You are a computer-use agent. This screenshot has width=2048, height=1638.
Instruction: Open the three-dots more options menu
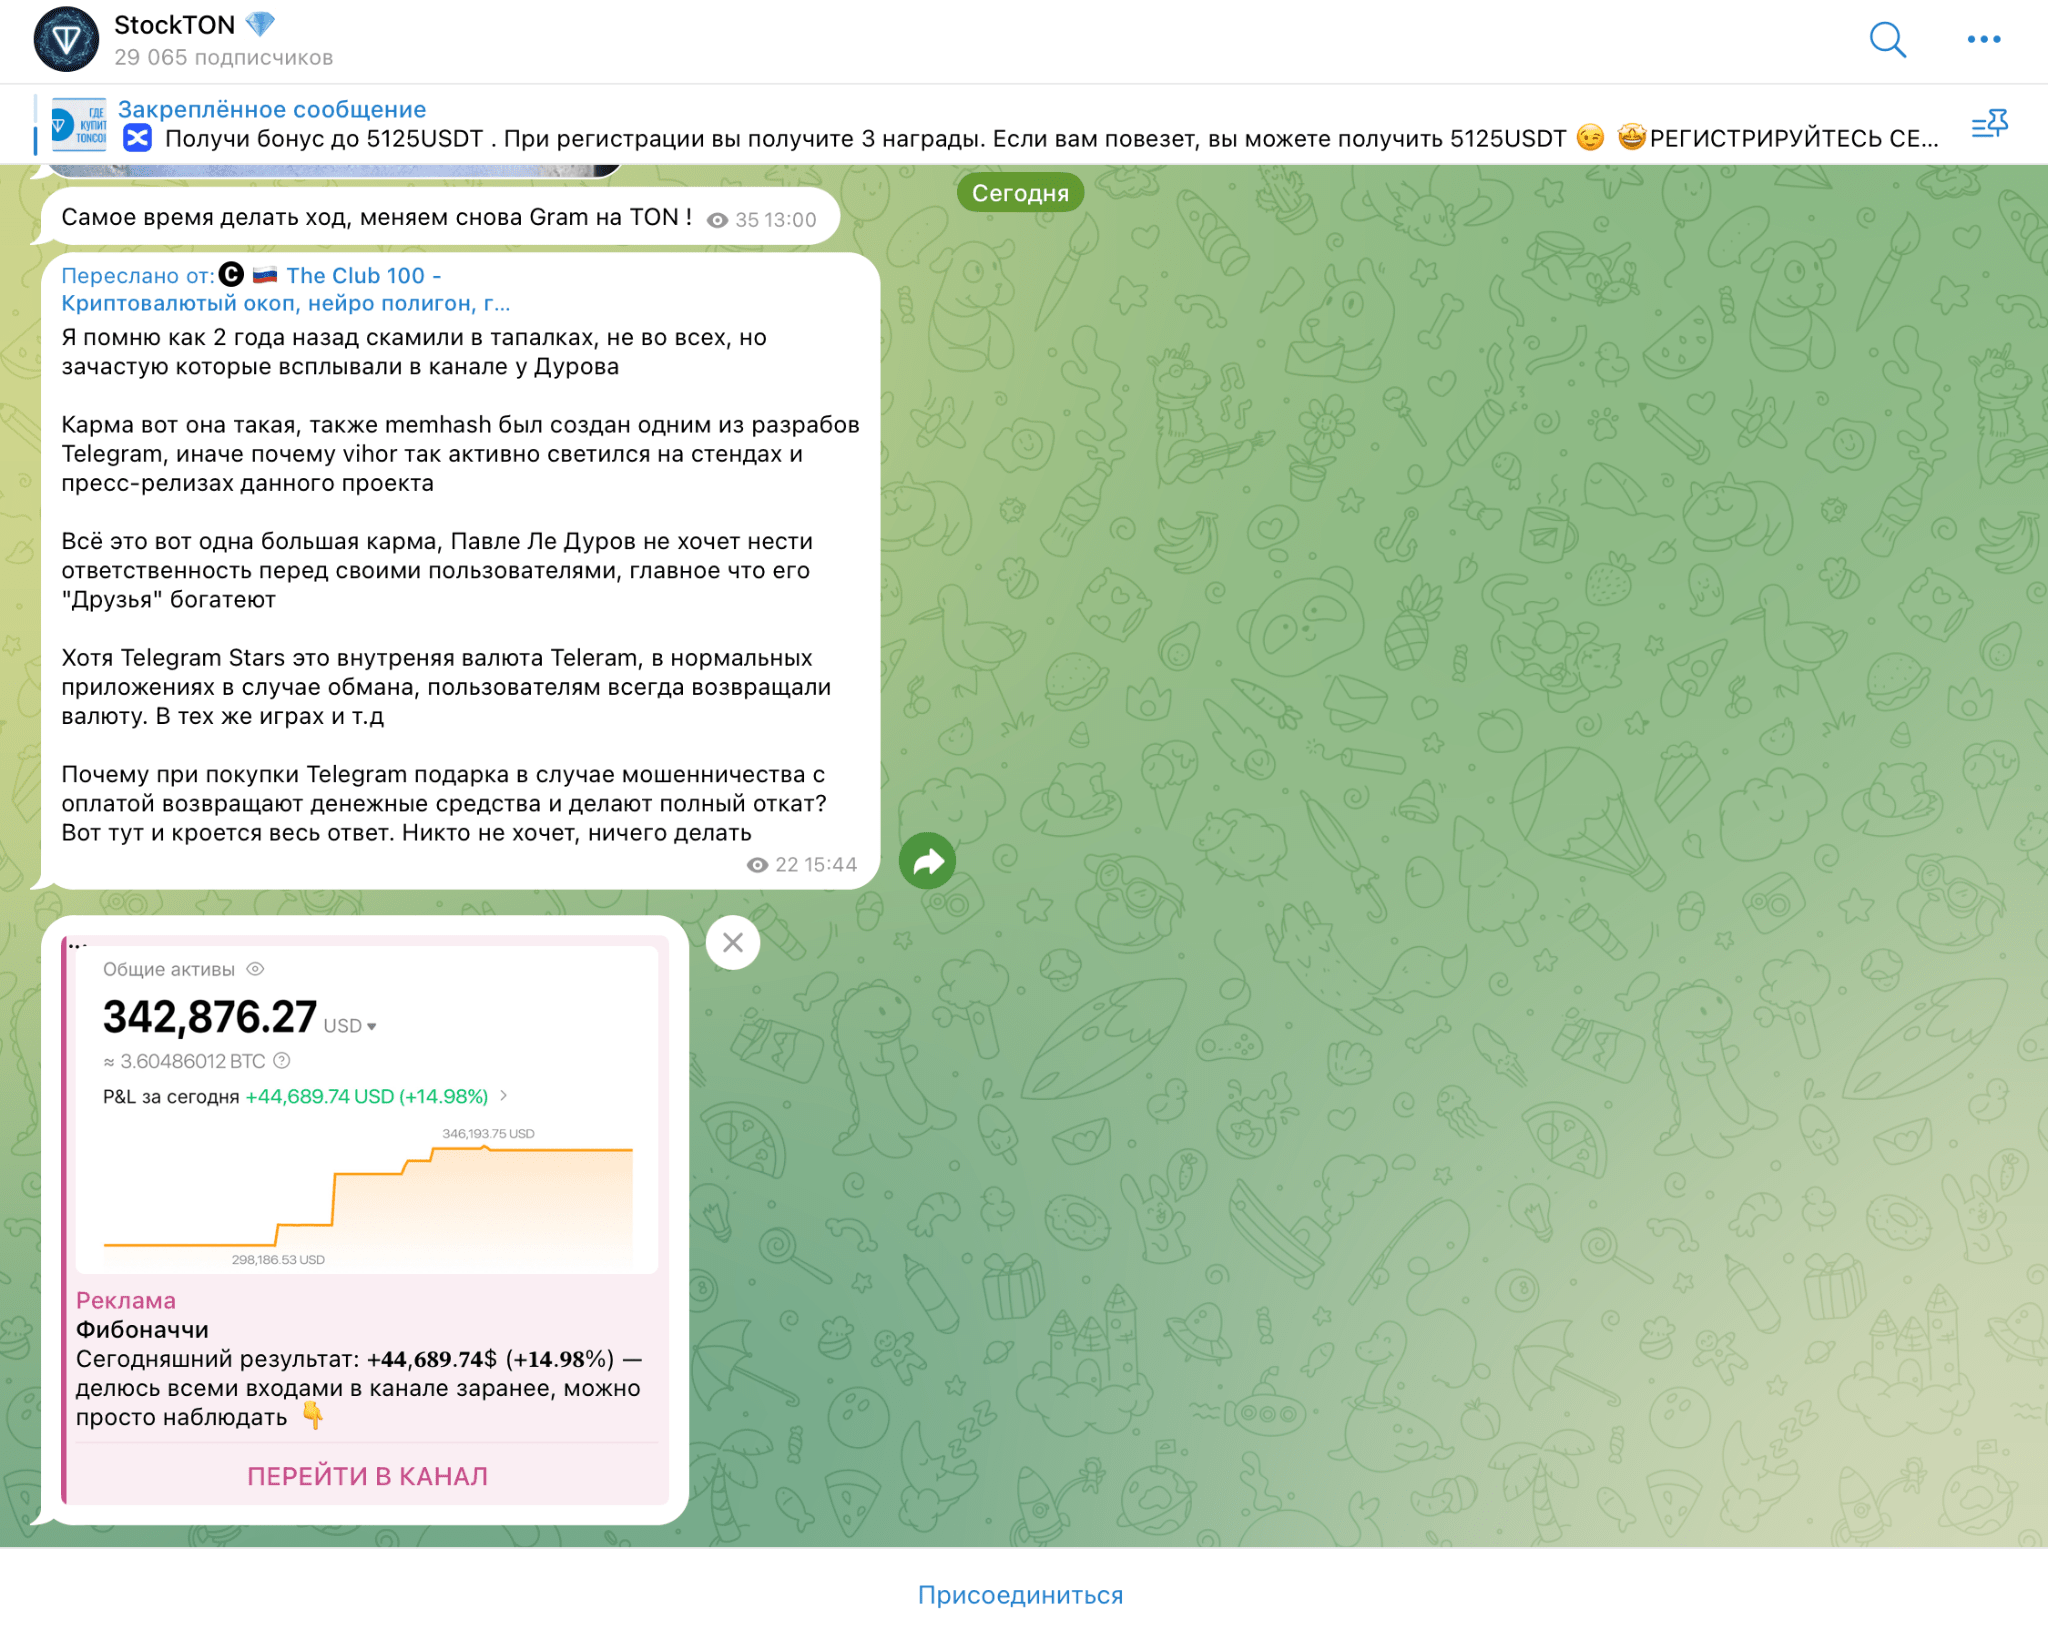pos(1983,40)
